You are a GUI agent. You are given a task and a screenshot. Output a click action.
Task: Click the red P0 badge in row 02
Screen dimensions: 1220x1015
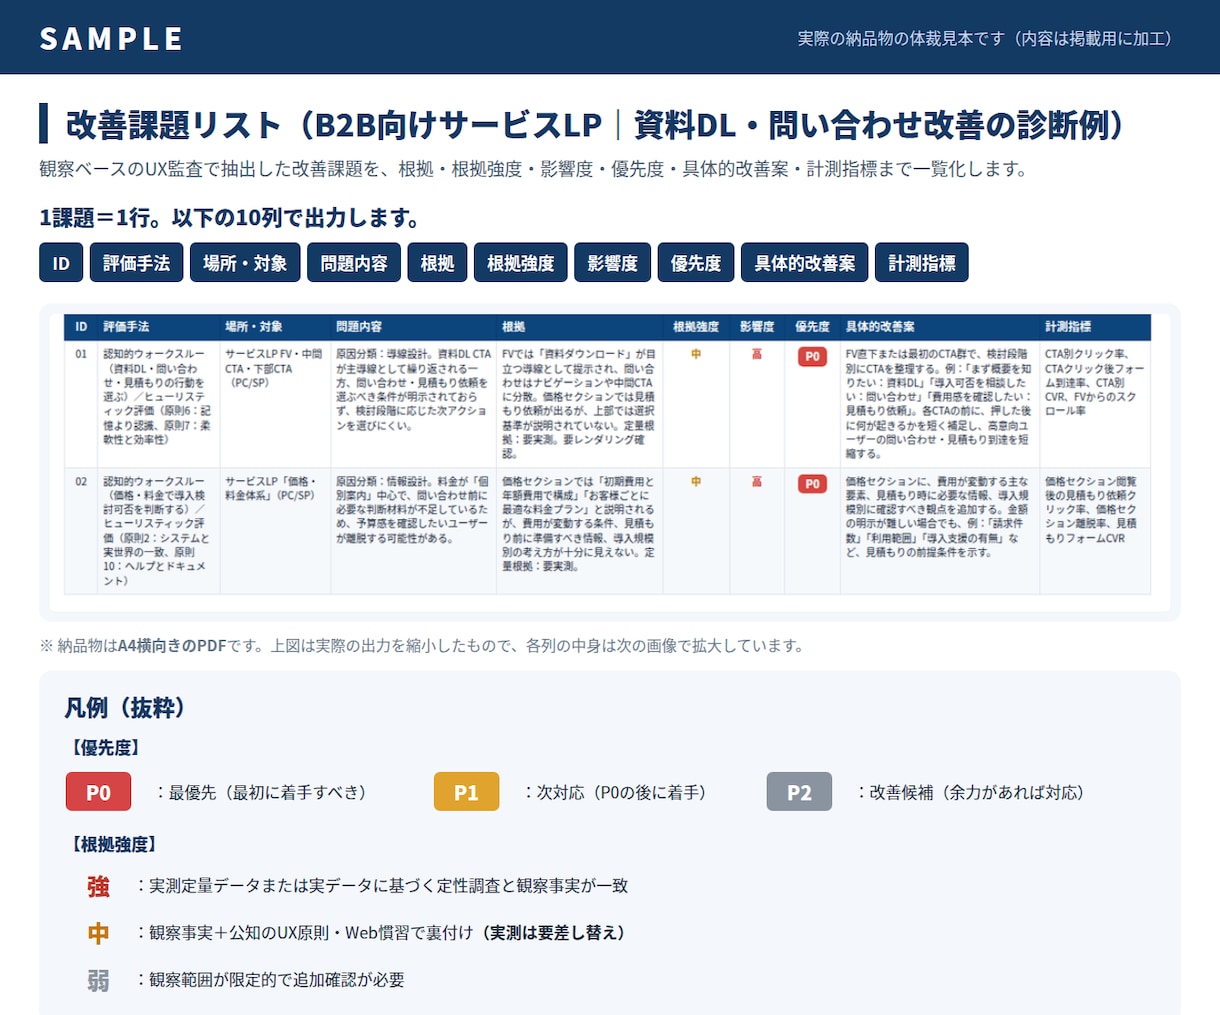[x=812, y=484]
